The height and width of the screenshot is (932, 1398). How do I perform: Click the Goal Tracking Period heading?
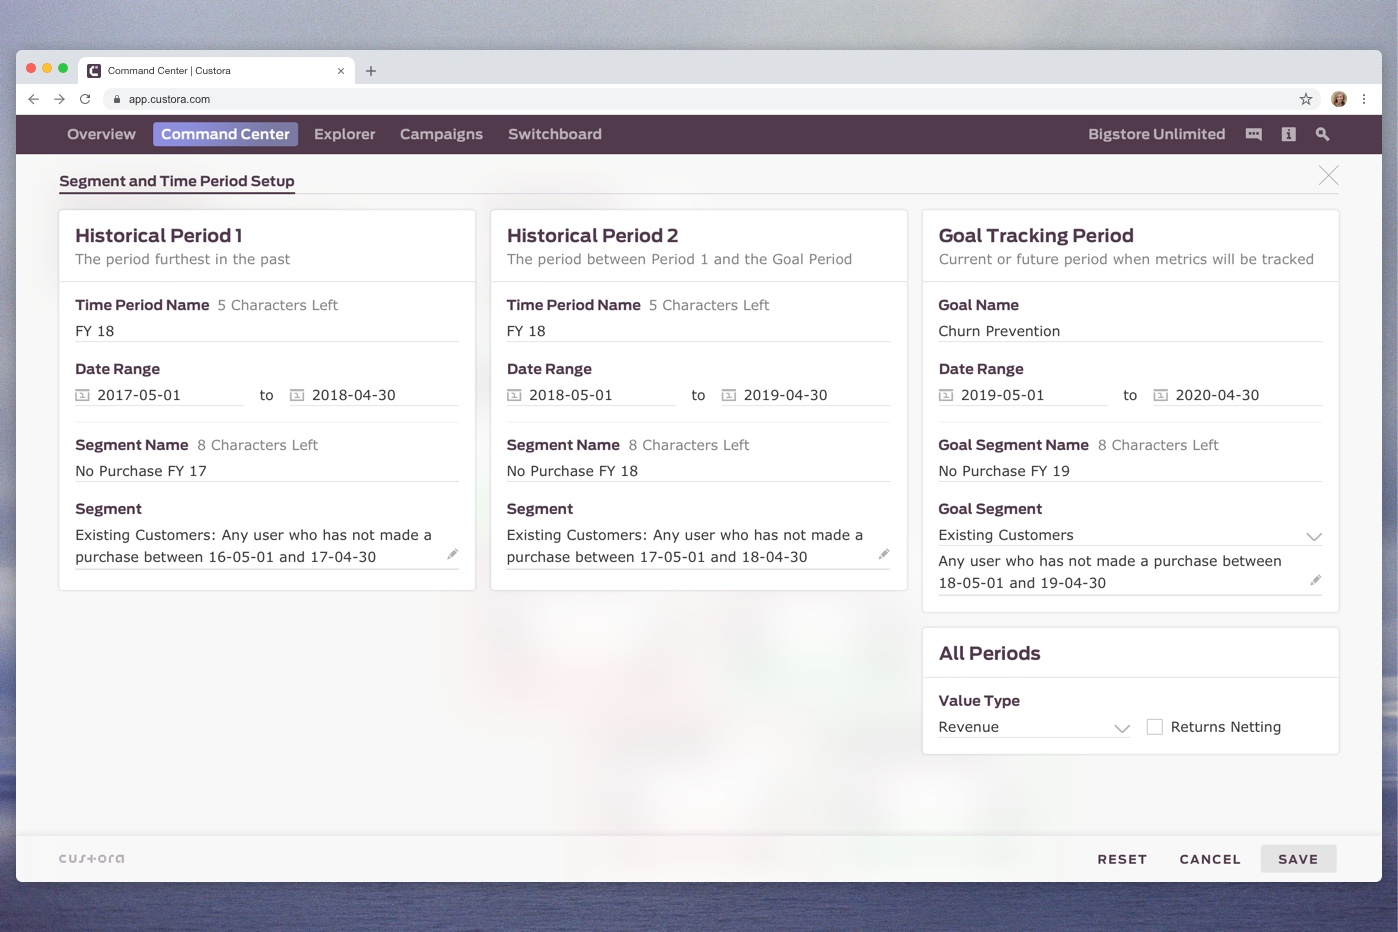[1036, 236]
